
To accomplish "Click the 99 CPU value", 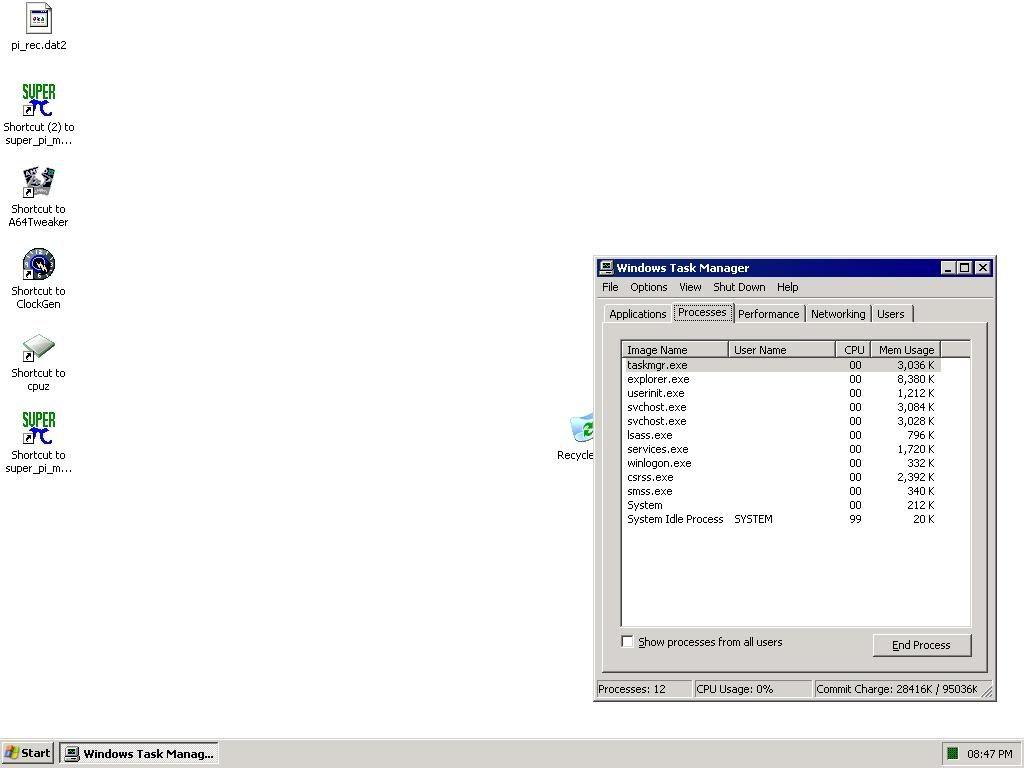I will tap(855, 519).
